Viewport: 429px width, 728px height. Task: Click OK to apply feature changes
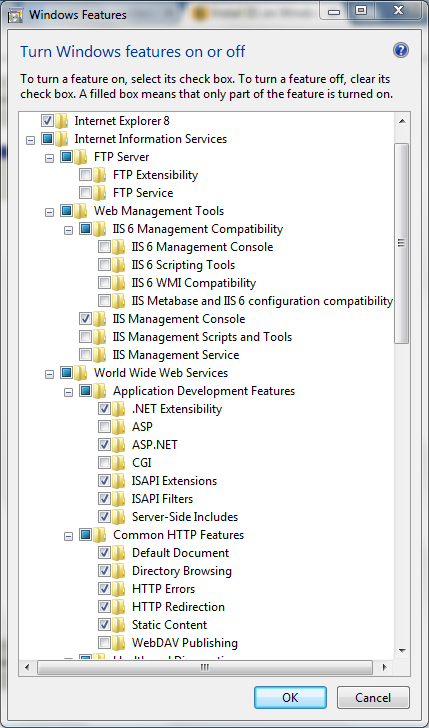(290, 697)
